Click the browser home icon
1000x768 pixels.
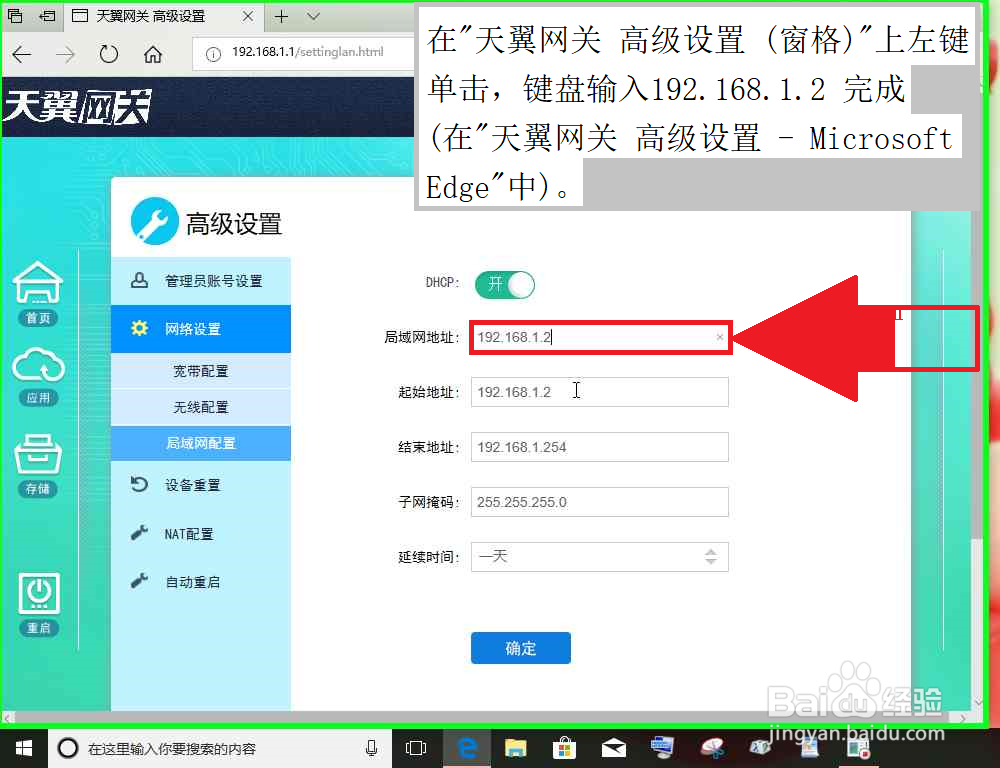(151, 54)
